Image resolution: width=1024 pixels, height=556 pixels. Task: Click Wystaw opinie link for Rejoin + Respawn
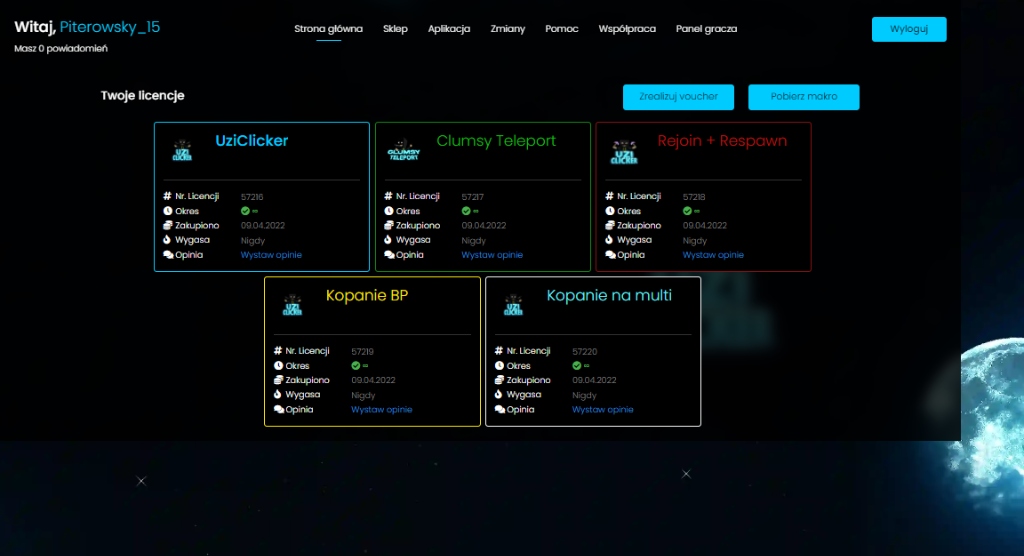713,255
